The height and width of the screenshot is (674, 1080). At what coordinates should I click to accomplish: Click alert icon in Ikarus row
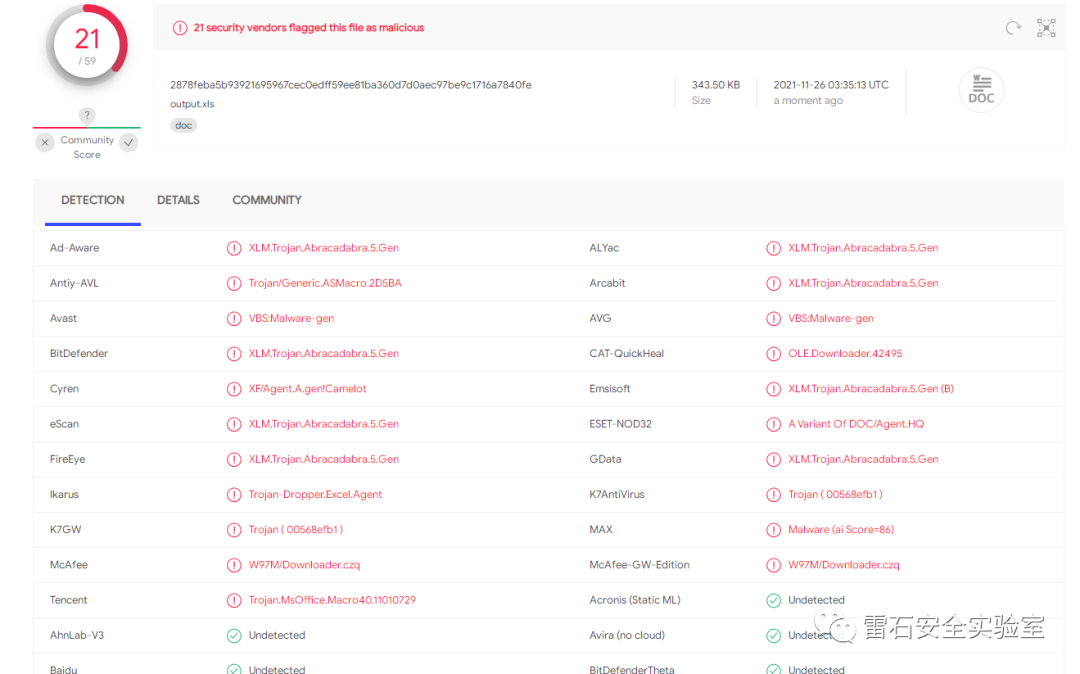coord(234,494)
